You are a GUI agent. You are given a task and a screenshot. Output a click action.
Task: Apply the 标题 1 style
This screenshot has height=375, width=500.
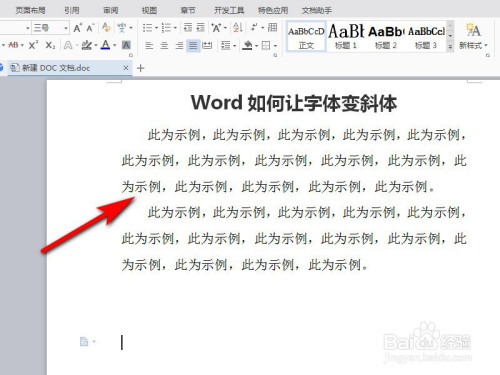(346, 37)
